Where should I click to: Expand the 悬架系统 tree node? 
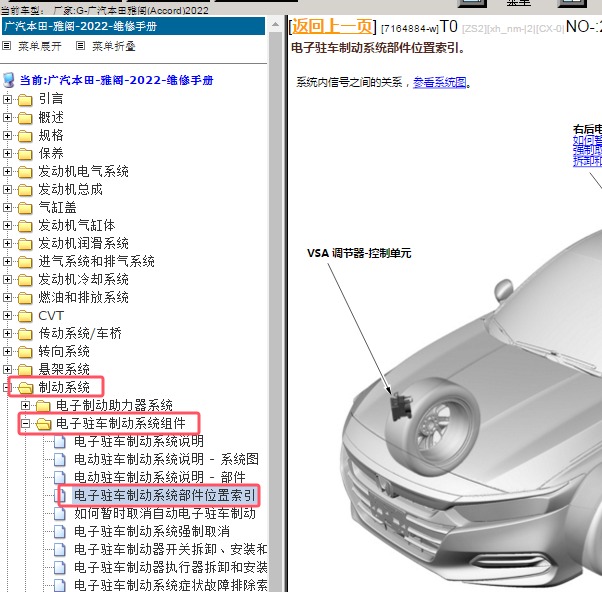point(7,369)
